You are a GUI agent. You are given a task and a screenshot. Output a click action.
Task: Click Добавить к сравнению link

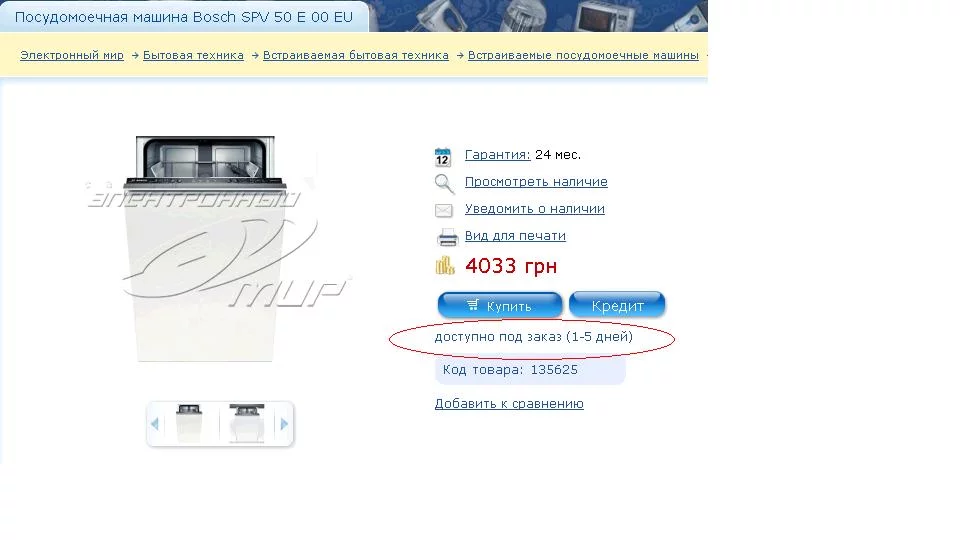[509, 403]
